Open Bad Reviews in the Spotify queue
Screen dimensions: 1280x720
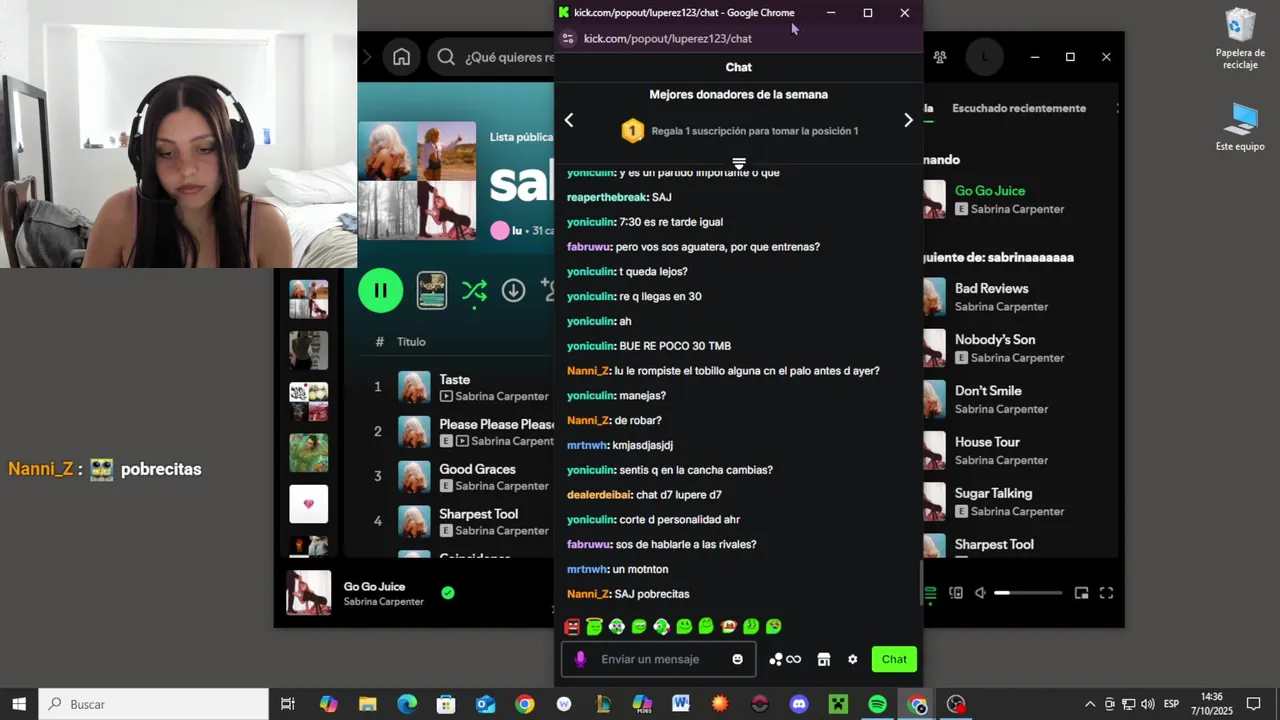(991, 288)
